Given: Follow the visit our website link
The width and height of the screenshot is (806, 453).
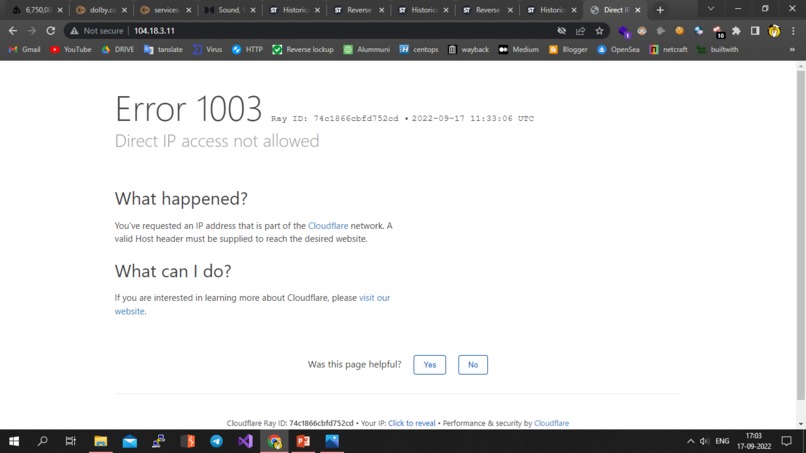Looking at the screenshot, I should coord(252,304).
